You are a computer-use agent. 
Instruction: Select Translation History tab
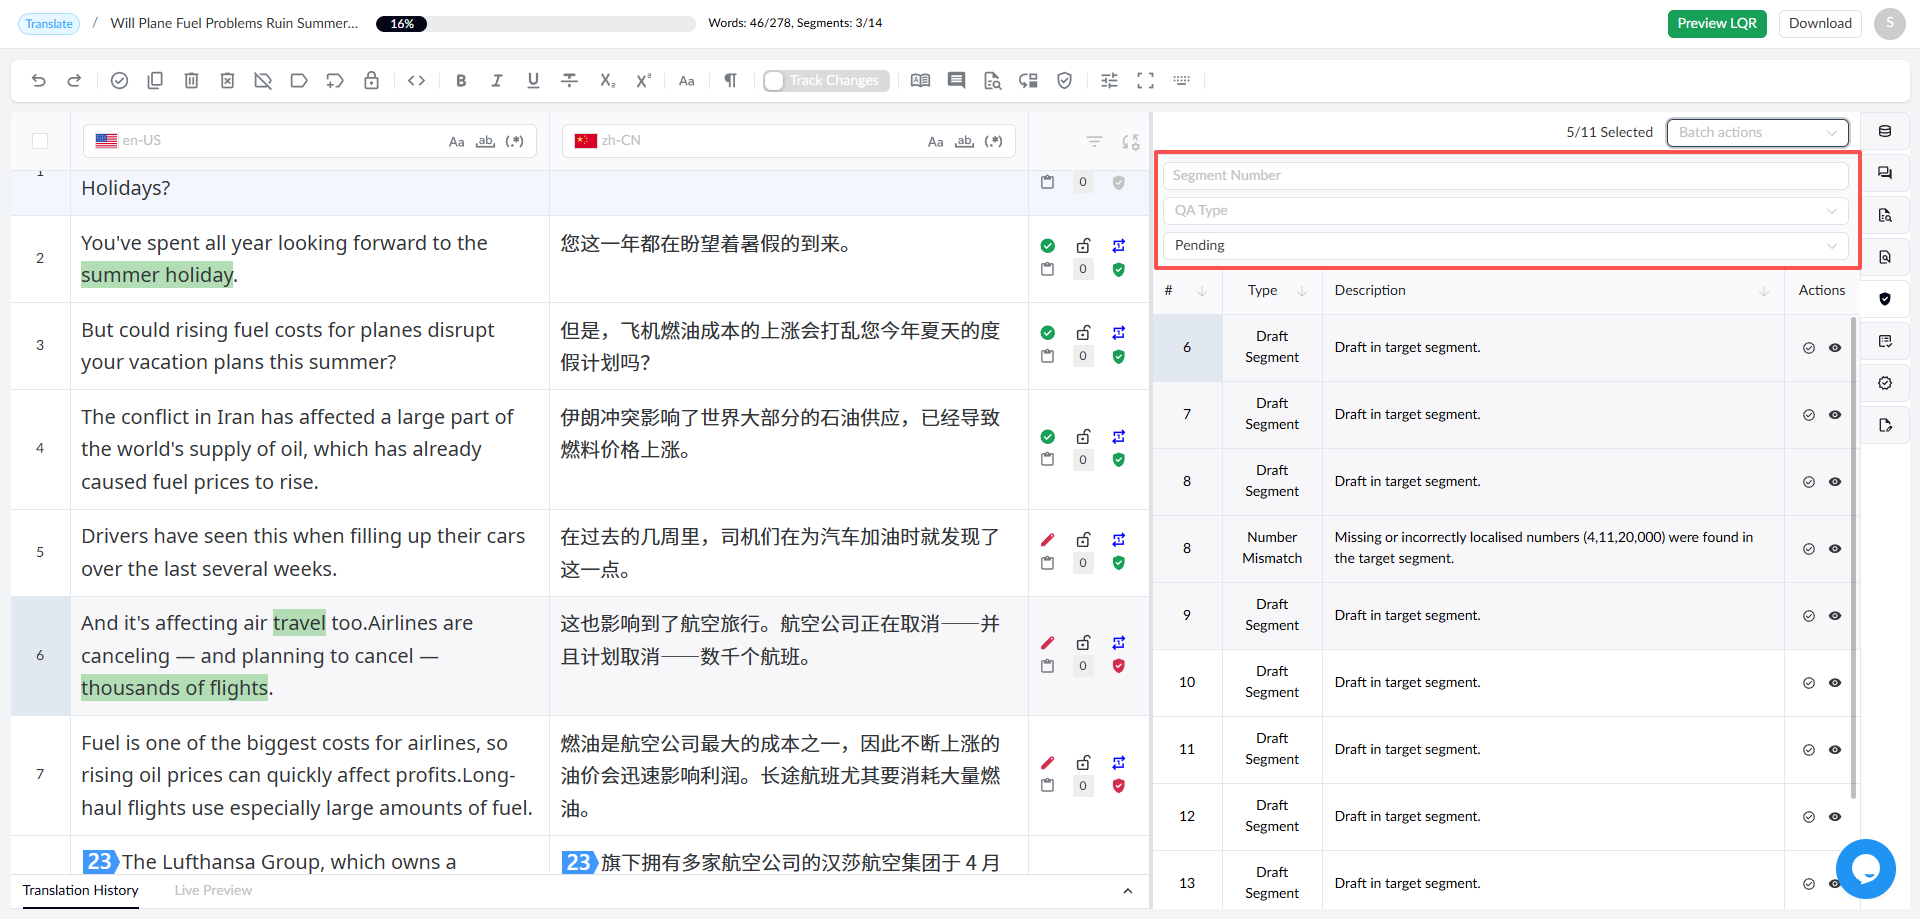pos(81,891)
